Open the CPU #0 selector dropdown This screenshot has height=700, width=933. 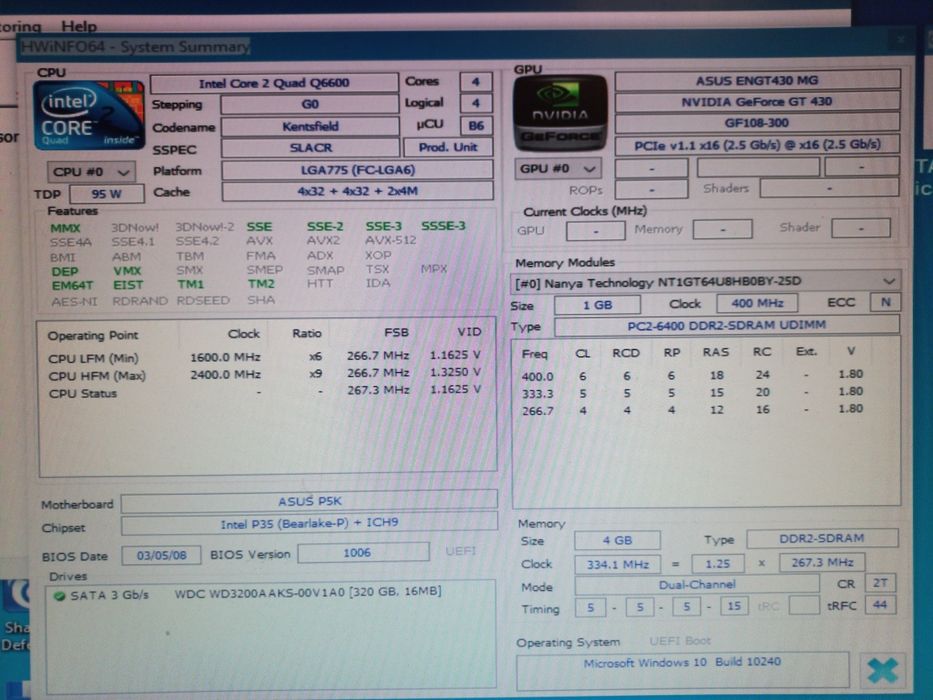coord(91,172)
